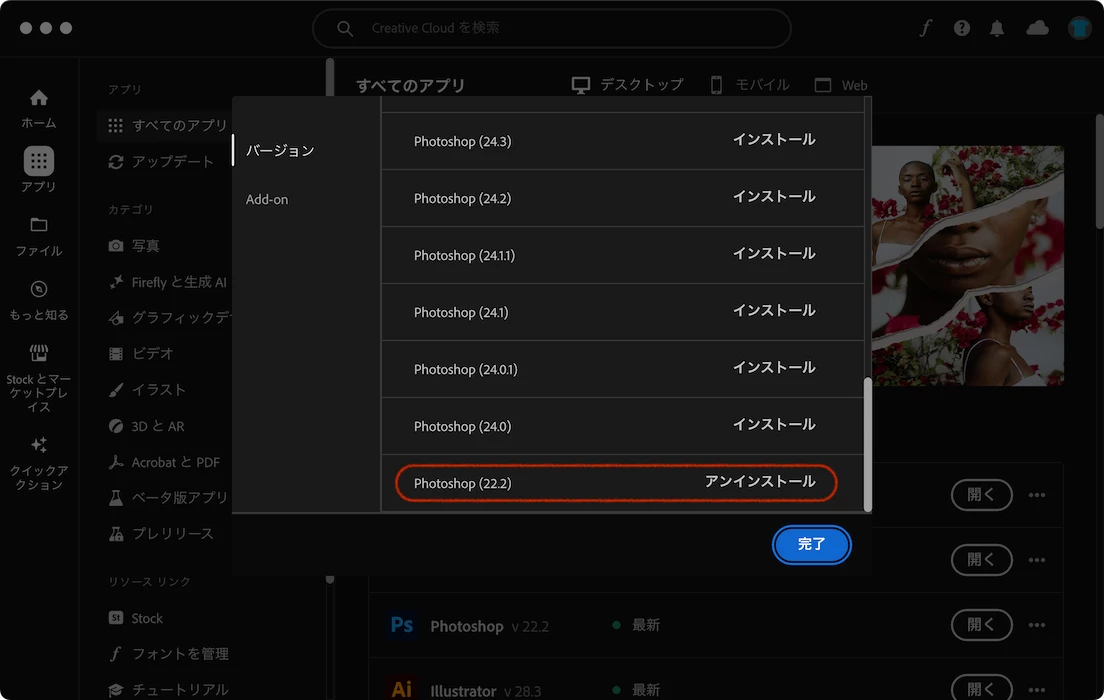Install Photoshop (24.1)
The width and height of the screenshot is (1104, 700).
click(774, 311)
